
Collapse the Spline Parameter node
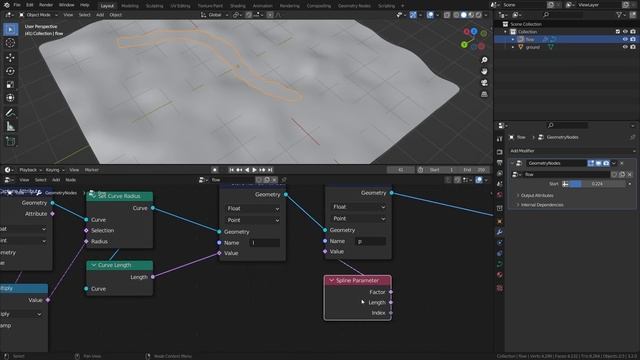click(331, 280)
